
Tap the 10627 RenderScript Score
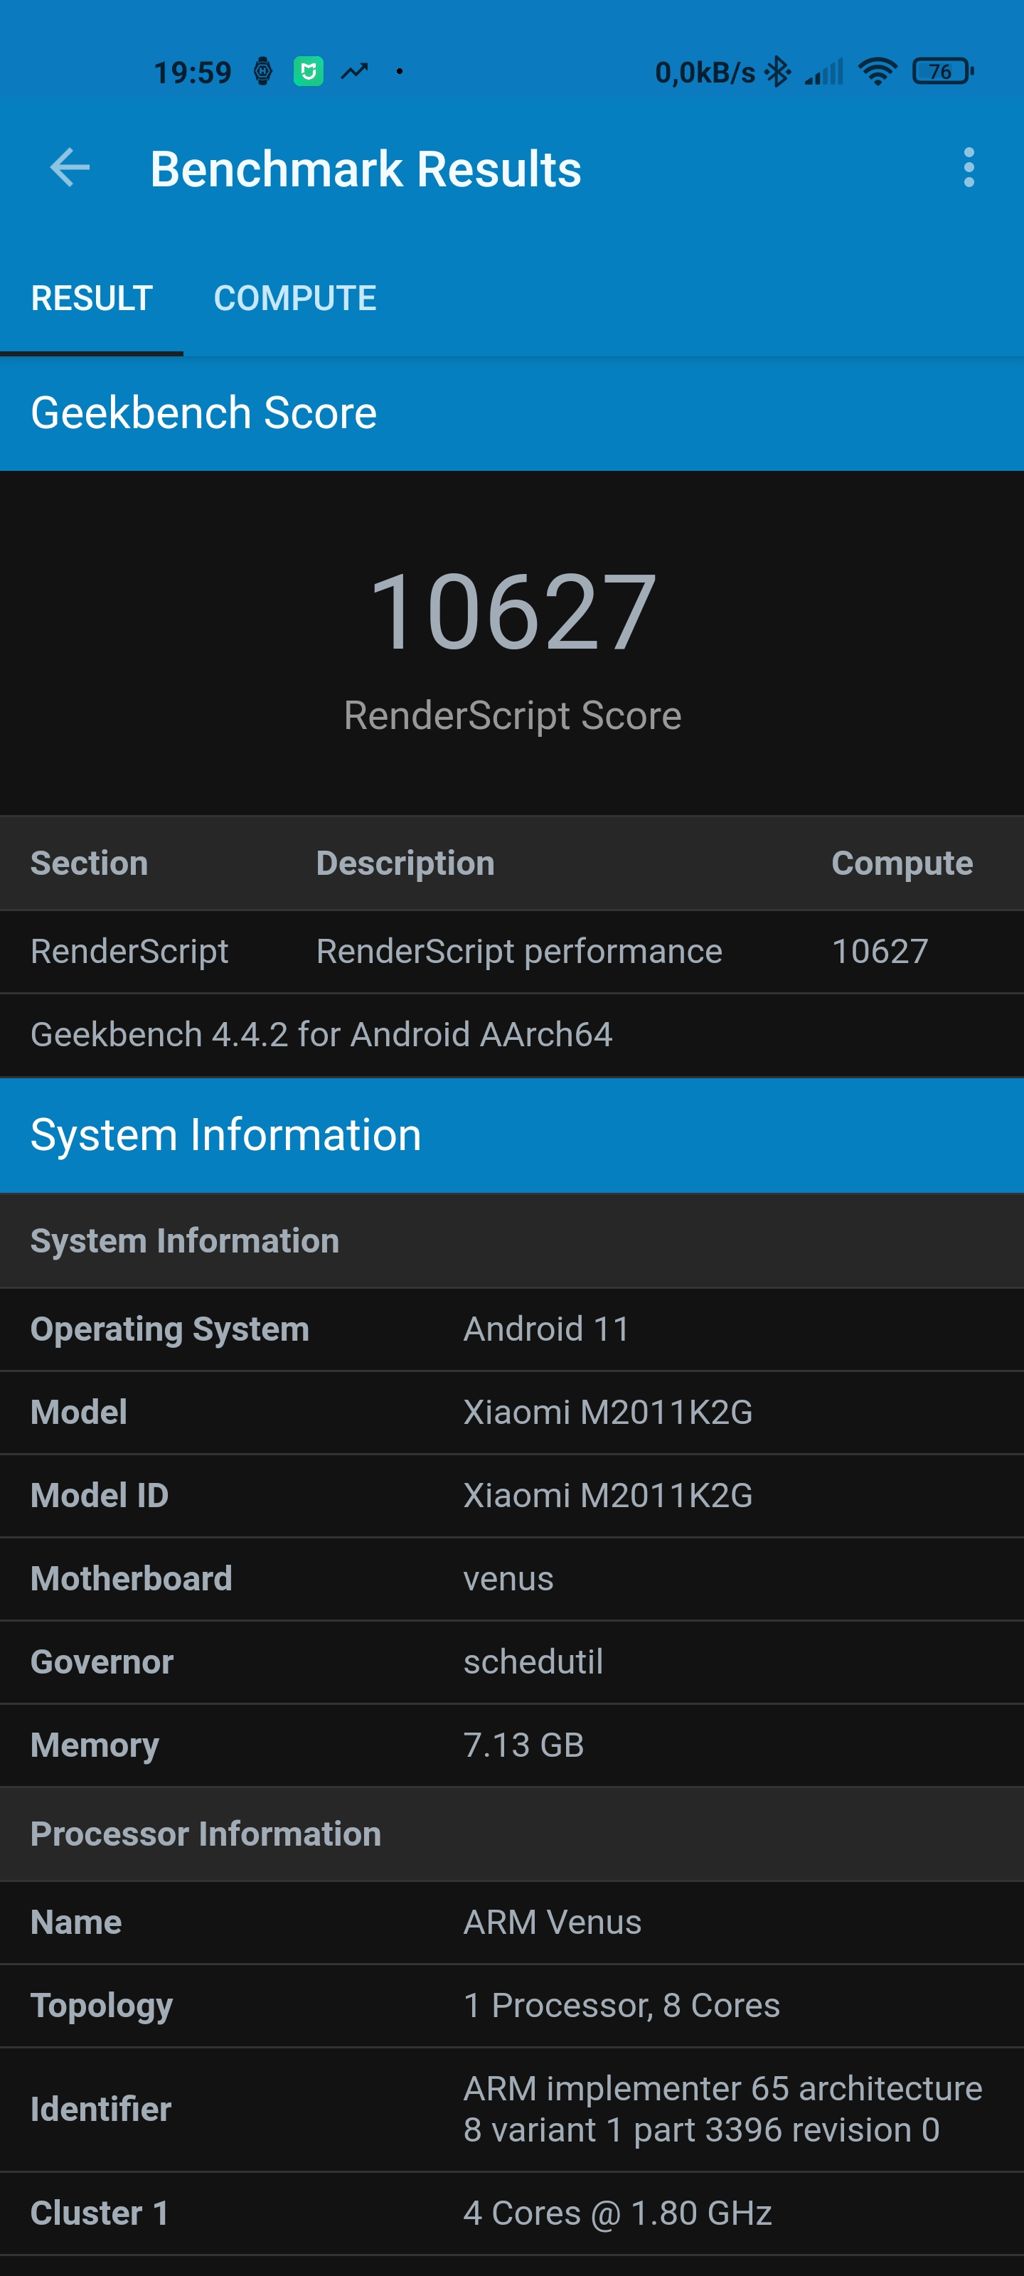(512, 612)
